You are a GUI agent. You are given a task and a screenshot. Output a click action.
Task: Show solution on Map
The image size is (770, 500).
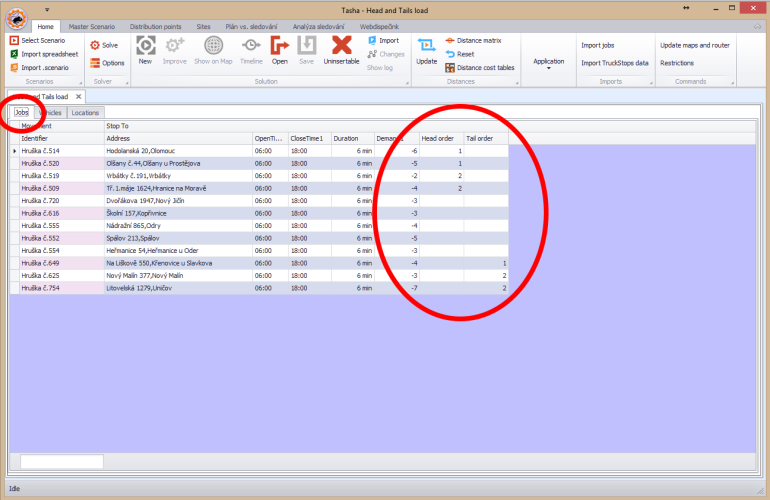(213, 51)
